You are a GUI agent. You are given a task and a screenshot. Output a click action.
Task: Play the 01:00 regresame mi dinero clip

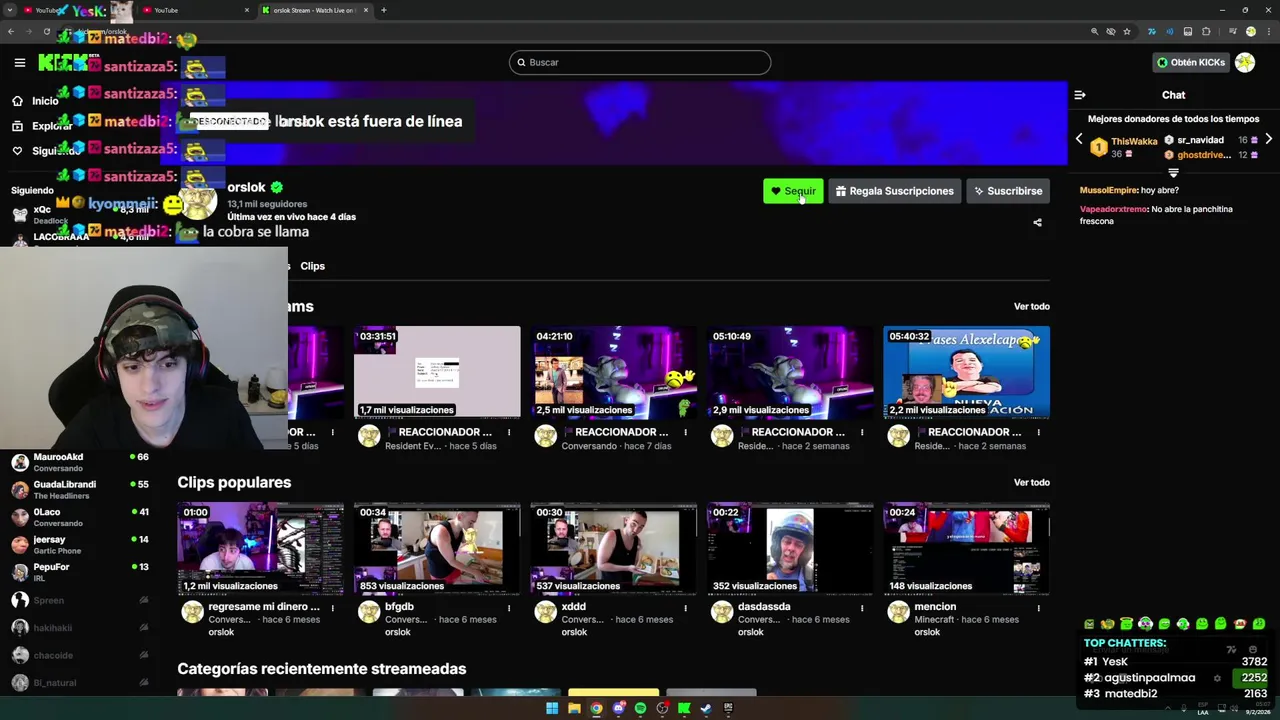pyautogui.click(x=261, y=548)
